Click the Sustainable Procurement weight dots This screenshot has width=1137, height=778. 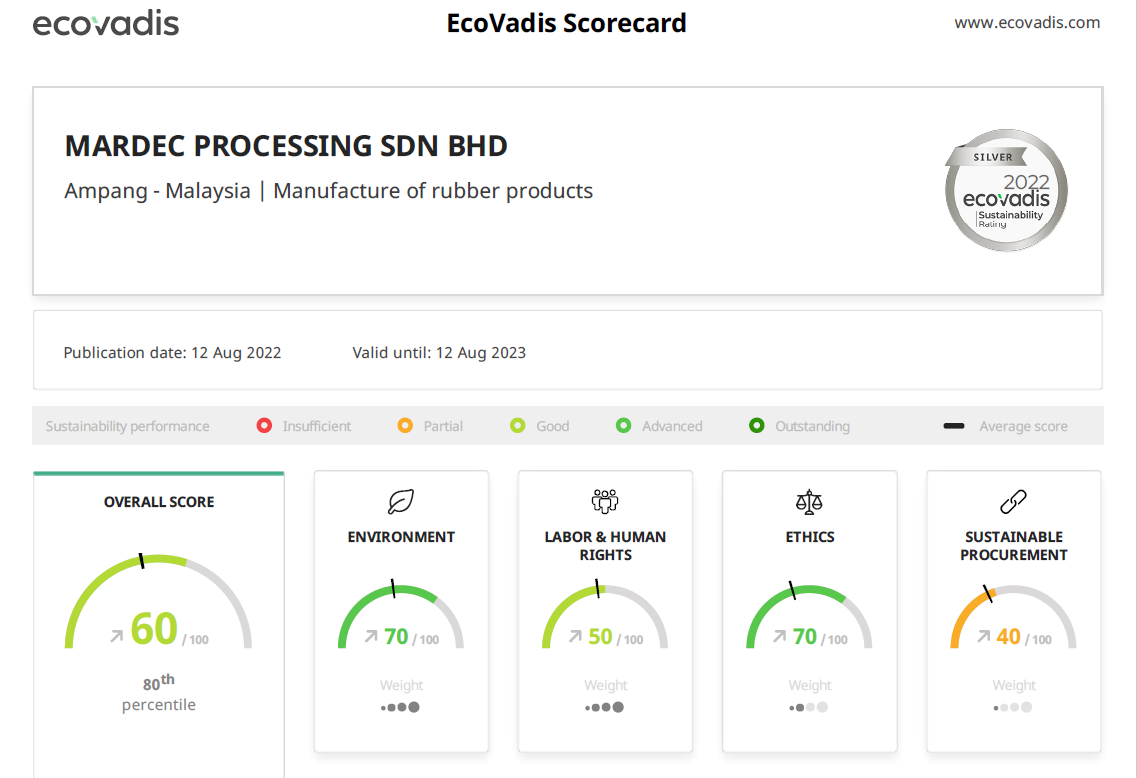[1013, 707]
